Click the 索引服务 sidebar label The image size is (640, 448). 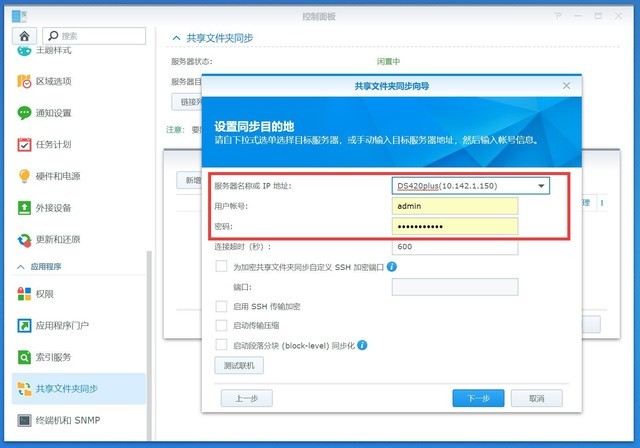point(53,357)
